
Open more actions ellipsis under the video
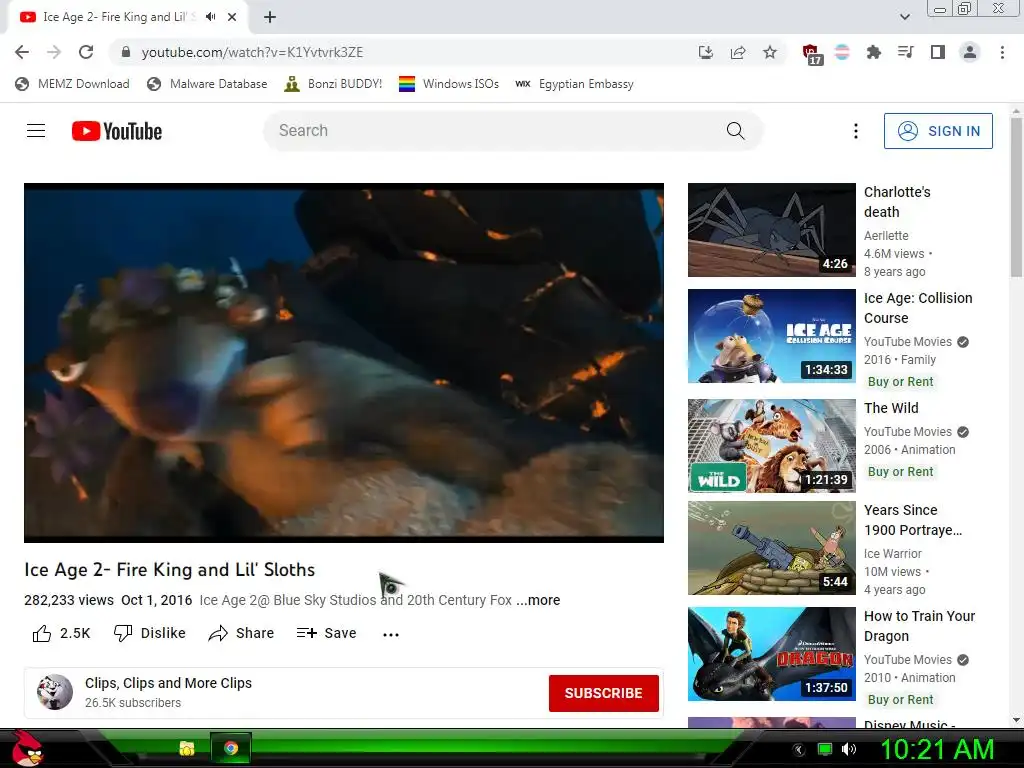click(x=391, y=634)
